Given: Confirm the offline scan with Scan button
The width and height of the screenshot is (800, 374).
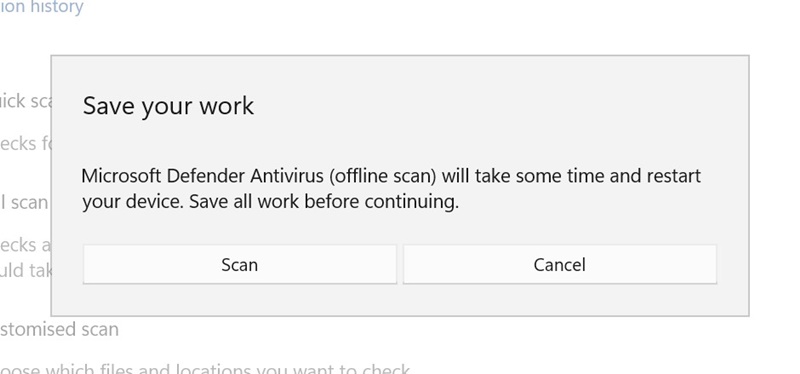Looking at the screenshot, I should 240,264.
